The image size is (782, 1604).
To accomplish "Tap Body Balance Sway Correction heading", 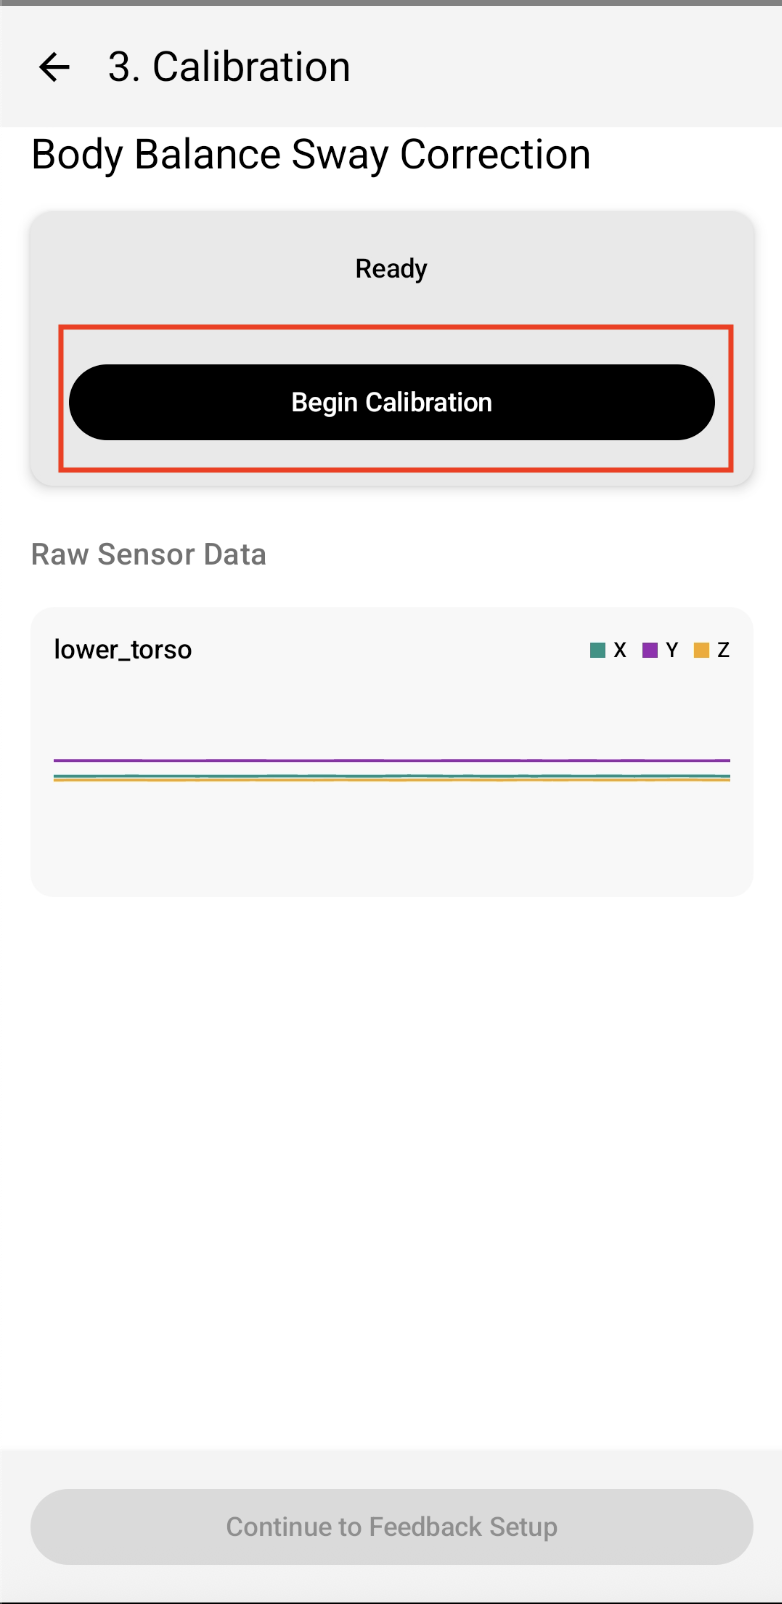I will point(311,155).
